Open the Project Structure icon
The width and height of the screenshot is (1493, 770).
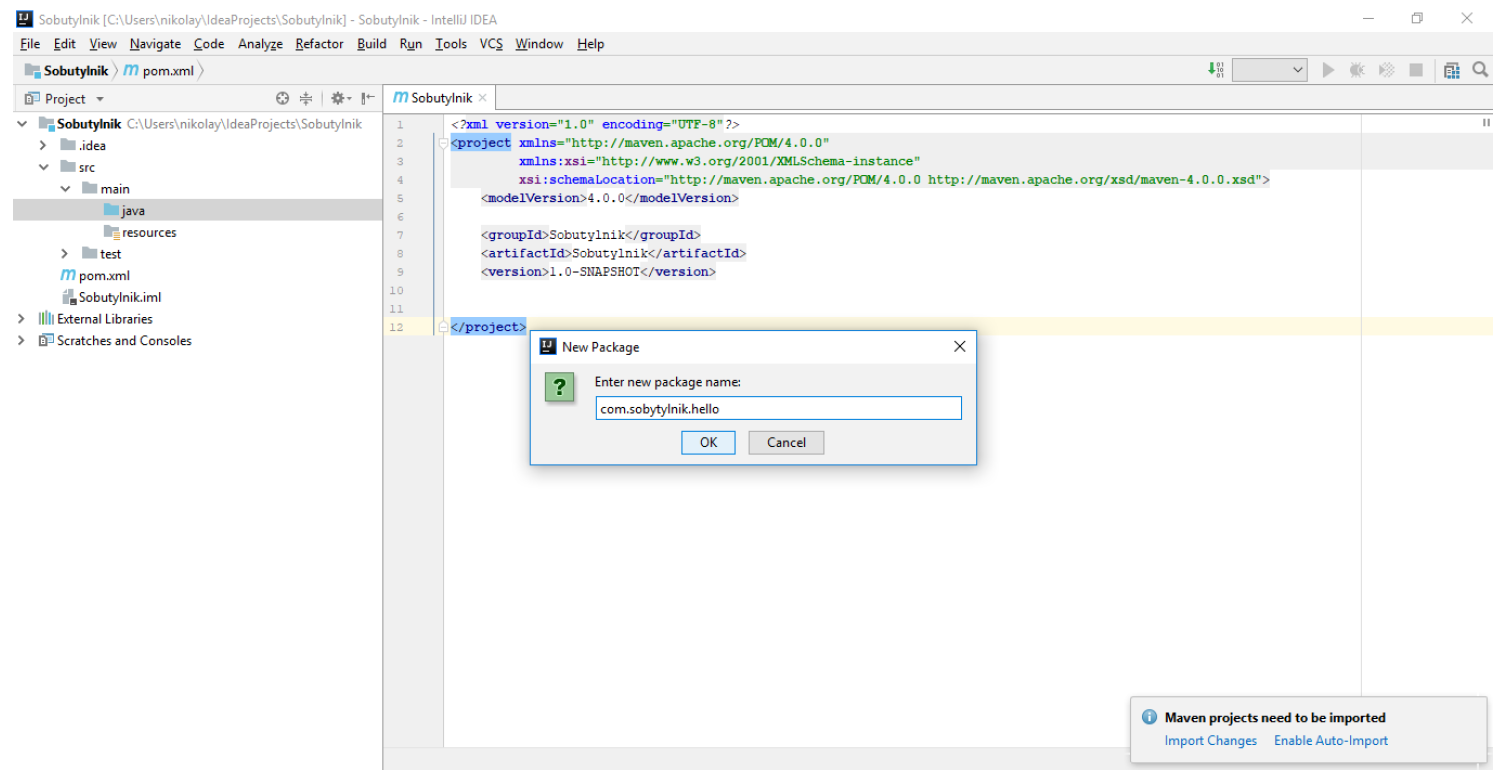coord(1452,70)
